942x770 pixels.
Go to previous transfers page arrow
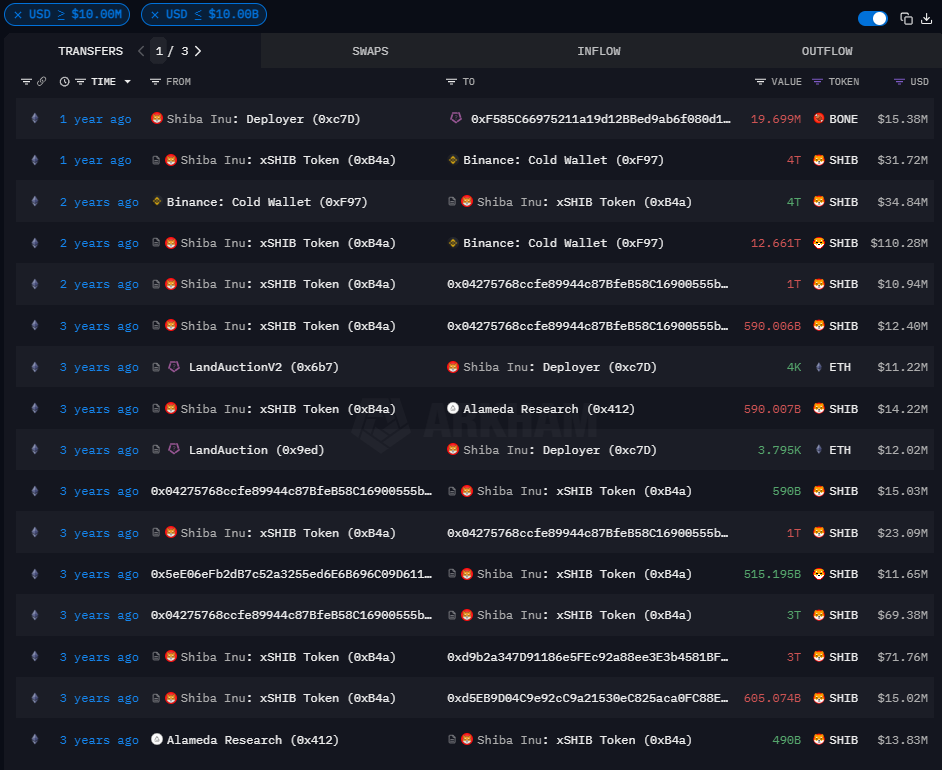(141, 51)
